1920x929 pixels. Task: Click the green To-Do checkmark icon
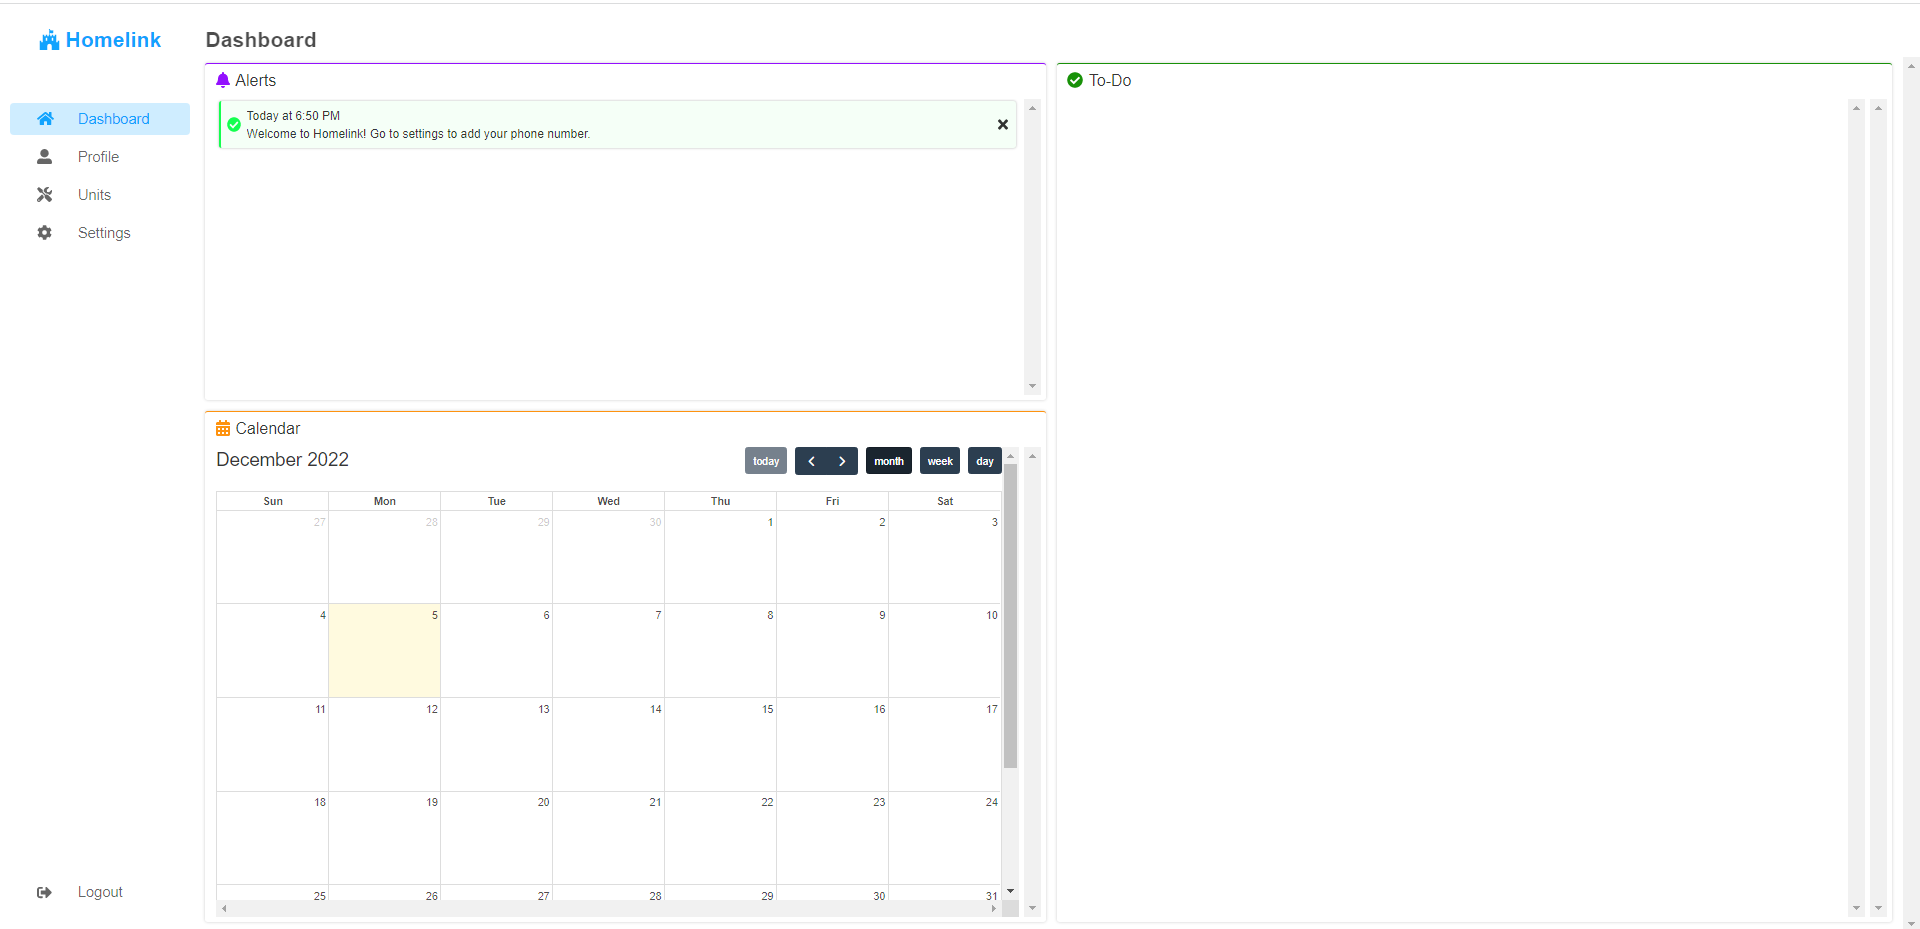[1075, 80]
